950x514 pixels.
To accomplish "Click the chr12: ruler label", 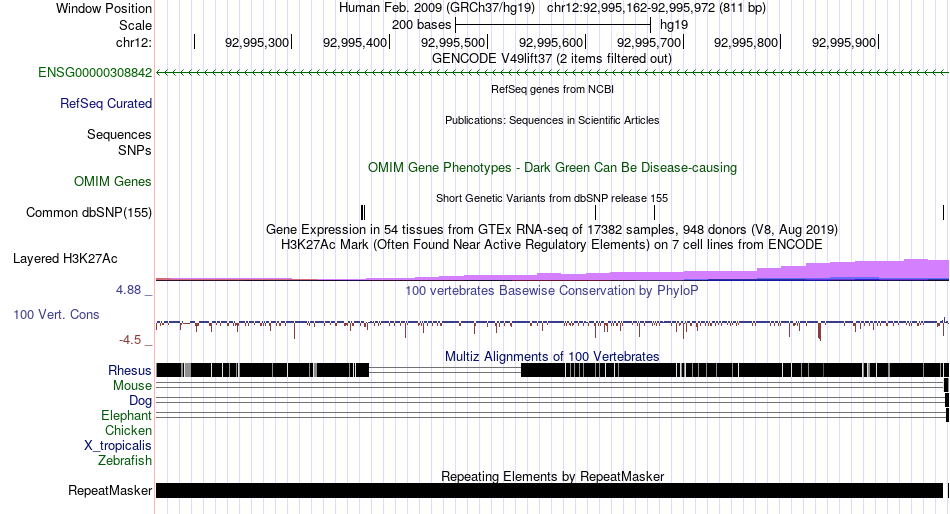I will pos(134,42).
